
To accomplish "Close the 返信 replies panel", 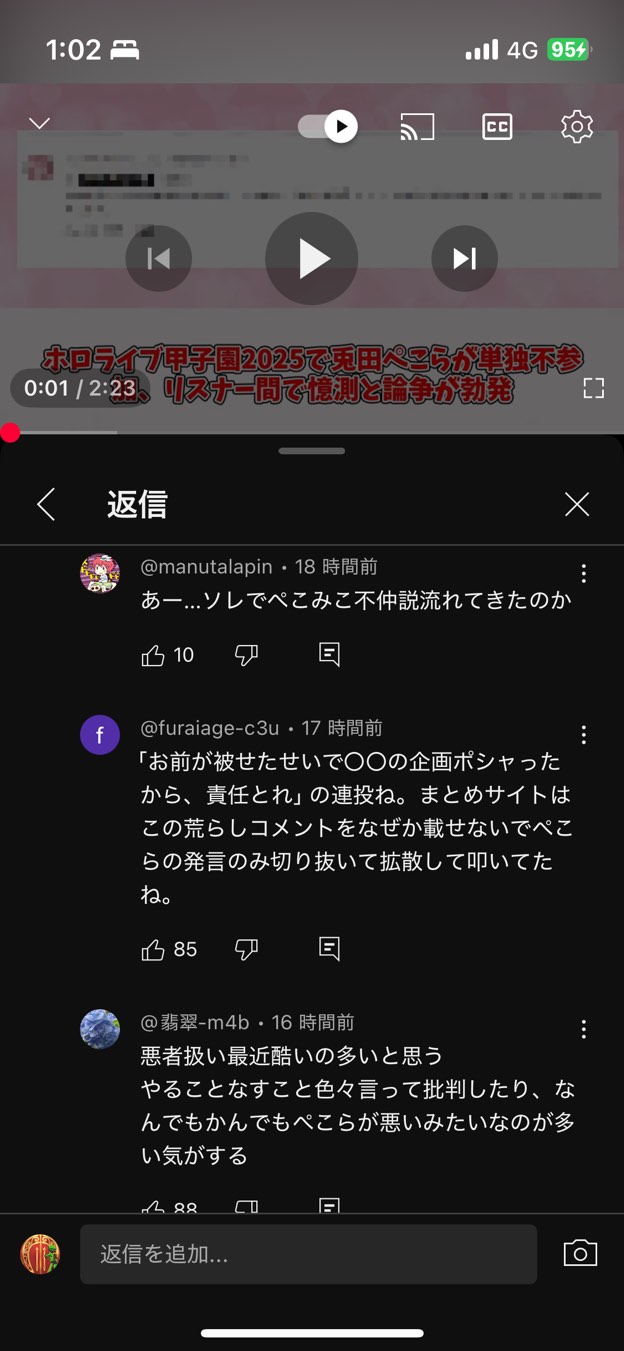I will [x=577, y=504].
